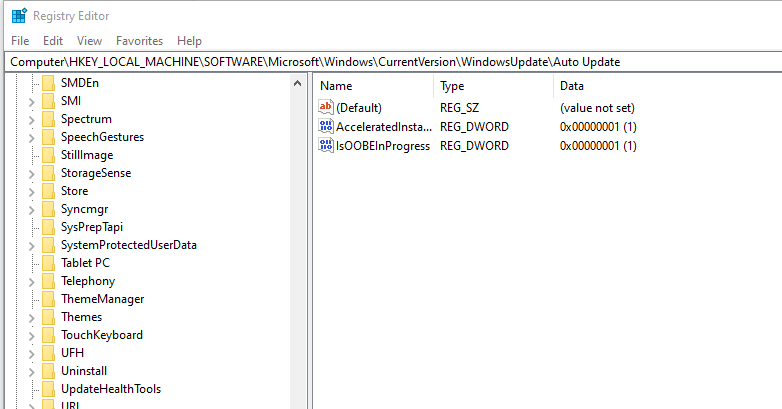
Task: Click the registry path address bar
Action: [394, 62]
